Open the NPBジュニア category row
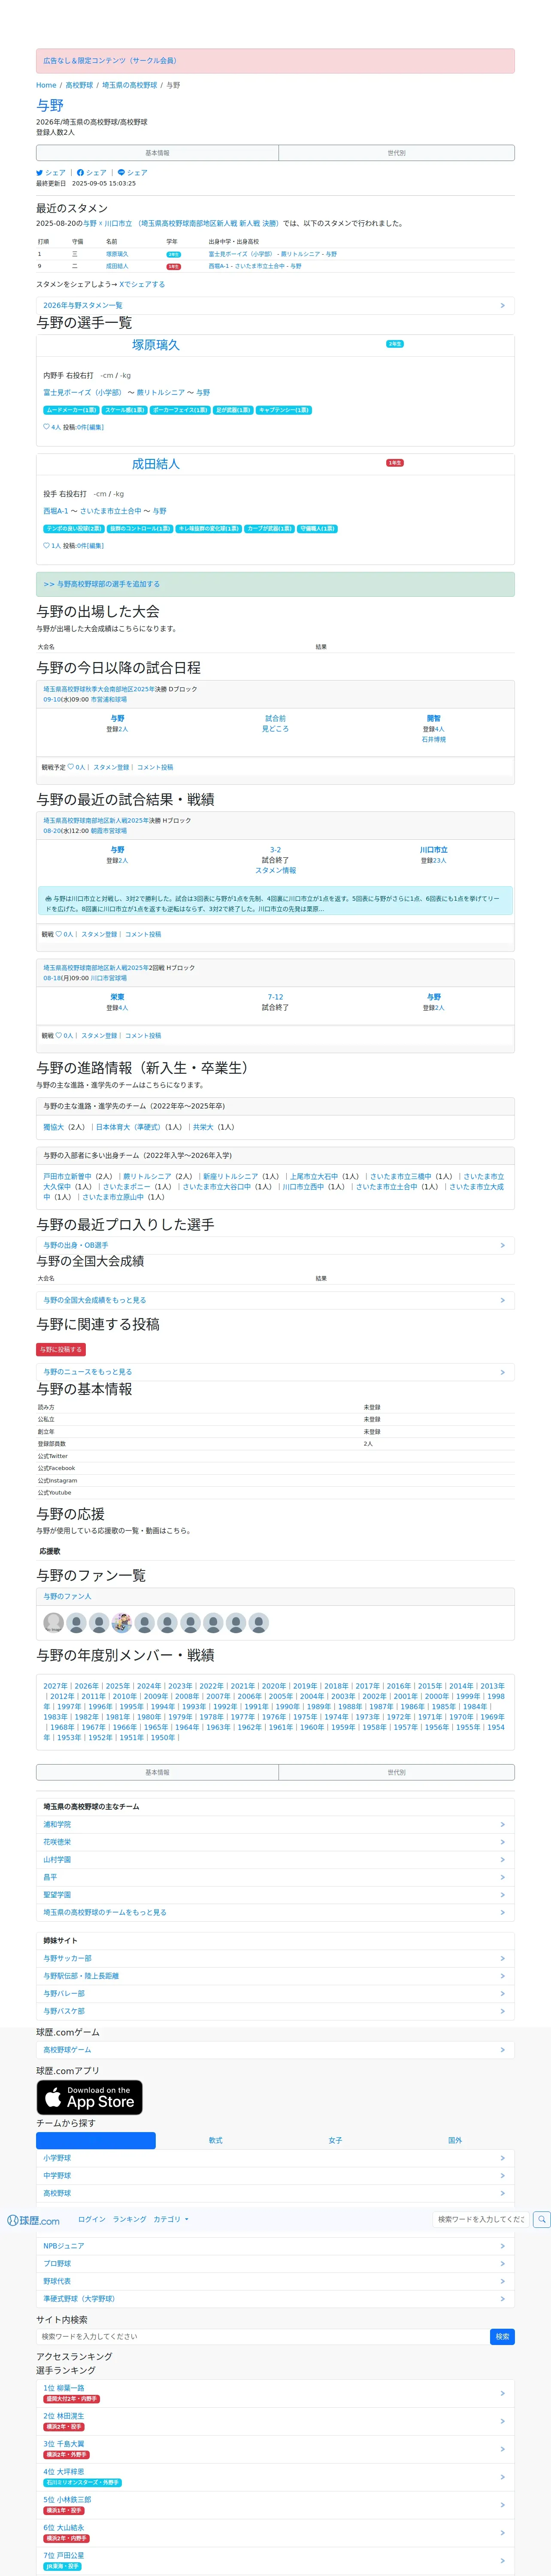This screenshot has width=551, height=2576. coord(275,2246)
